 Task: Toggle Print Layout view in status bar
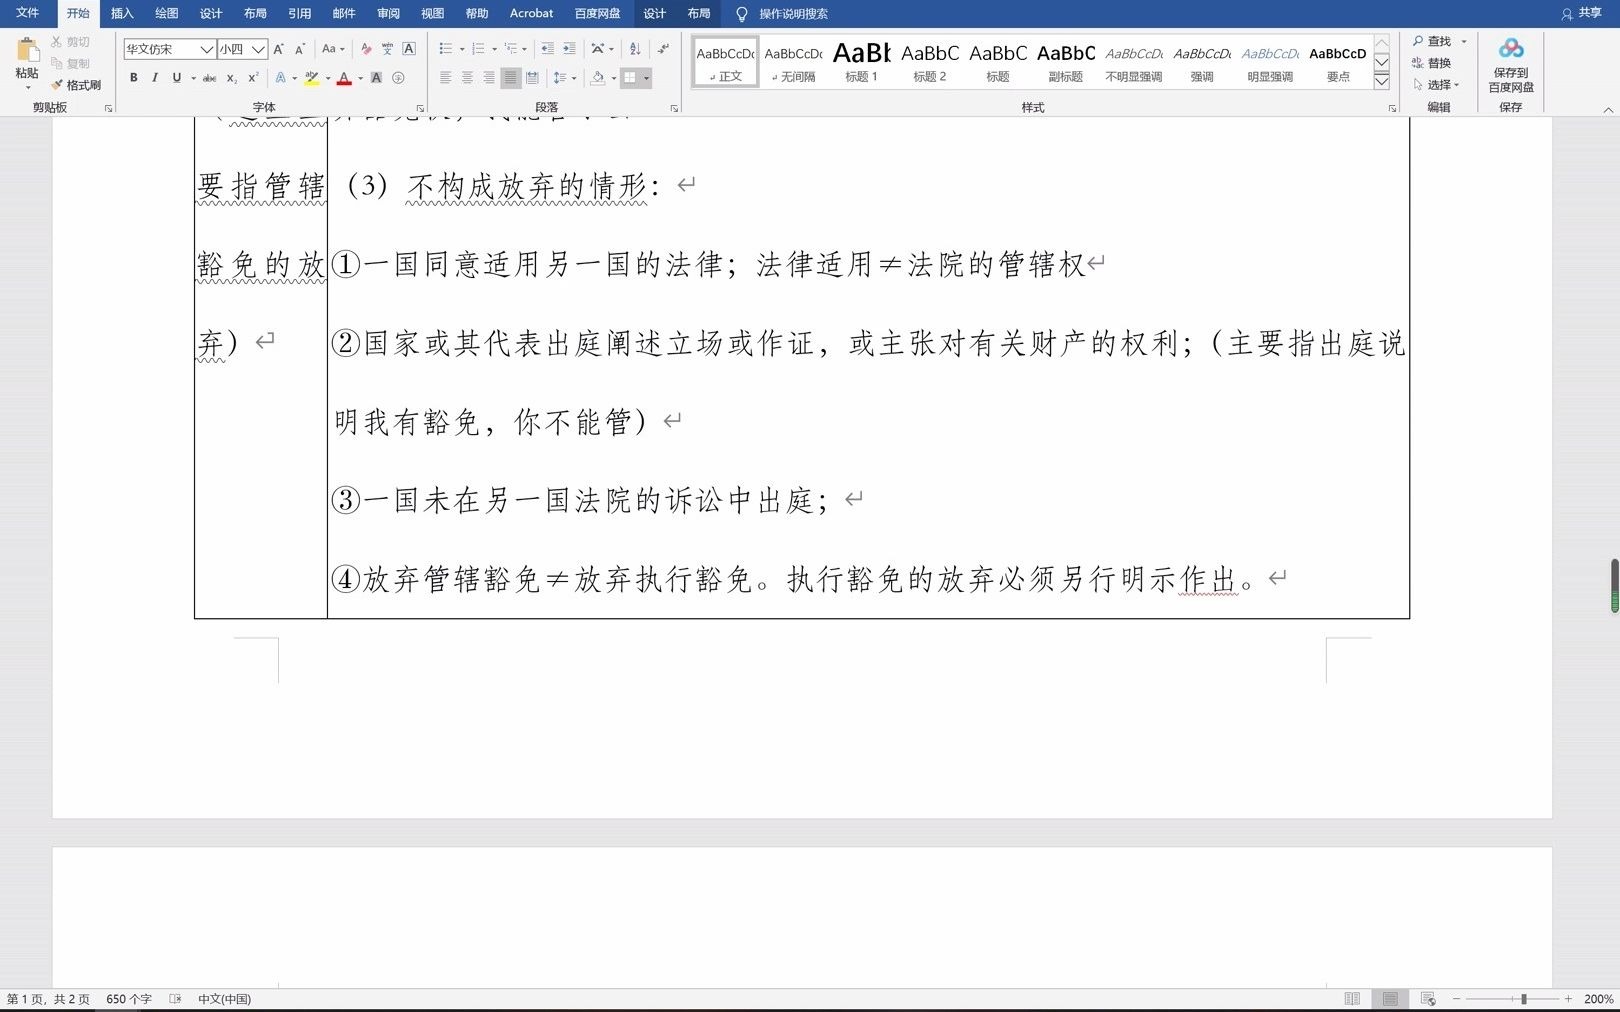tap(1390, 999)
